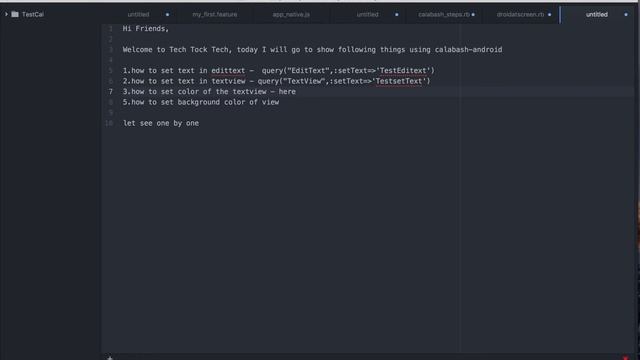The width and height of the screenshot is (640, 360).
Task: Click line number 10 in the gutter
Action: point(109,123)
